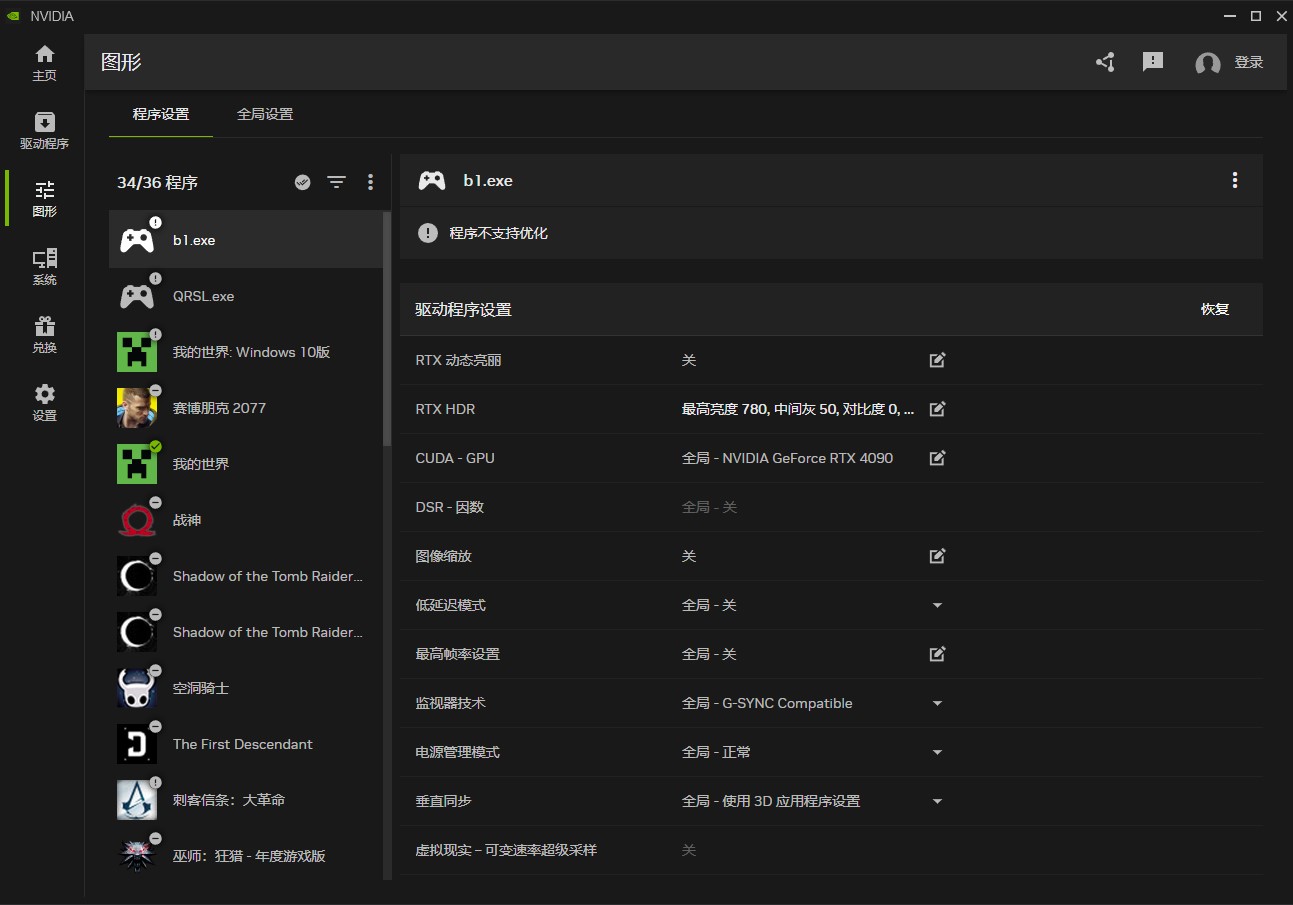1293x905 pixels.
Task: Edit 图像缩放 setting
Action: [x=937, y=556]
